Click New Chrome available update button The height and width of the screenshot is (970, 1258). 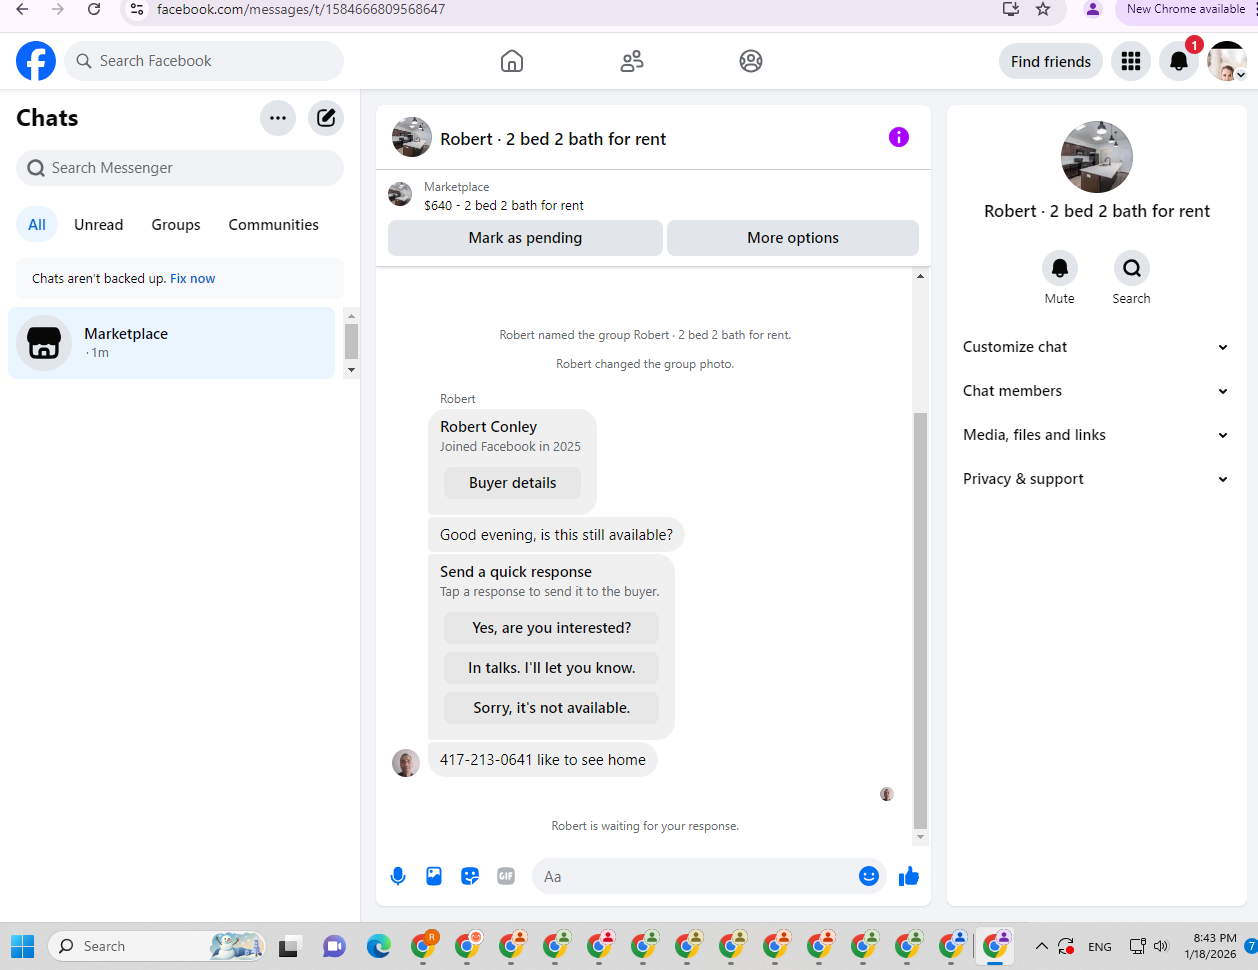(1185, 9)
